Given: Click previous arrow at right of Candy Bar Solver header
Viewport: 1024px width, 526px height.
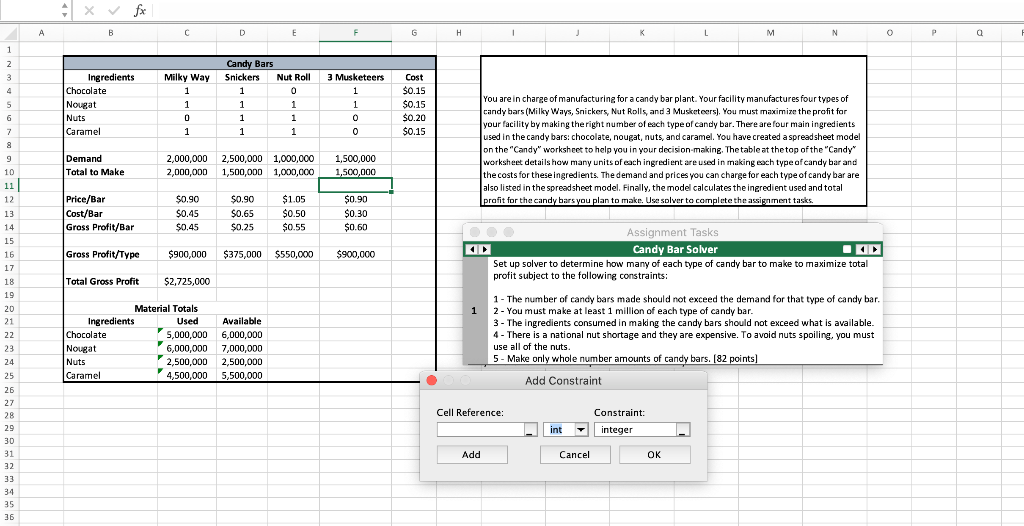Looking at the screenshot, I should [861, 250].
